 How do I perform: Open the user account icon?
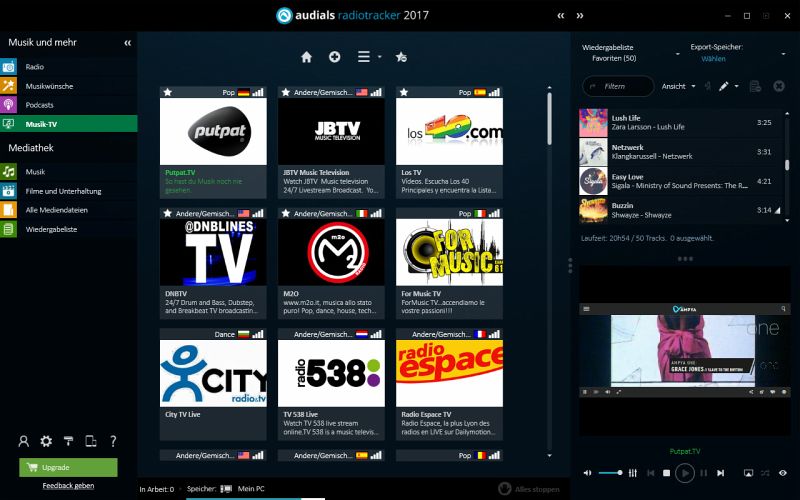tap(24, 441)
